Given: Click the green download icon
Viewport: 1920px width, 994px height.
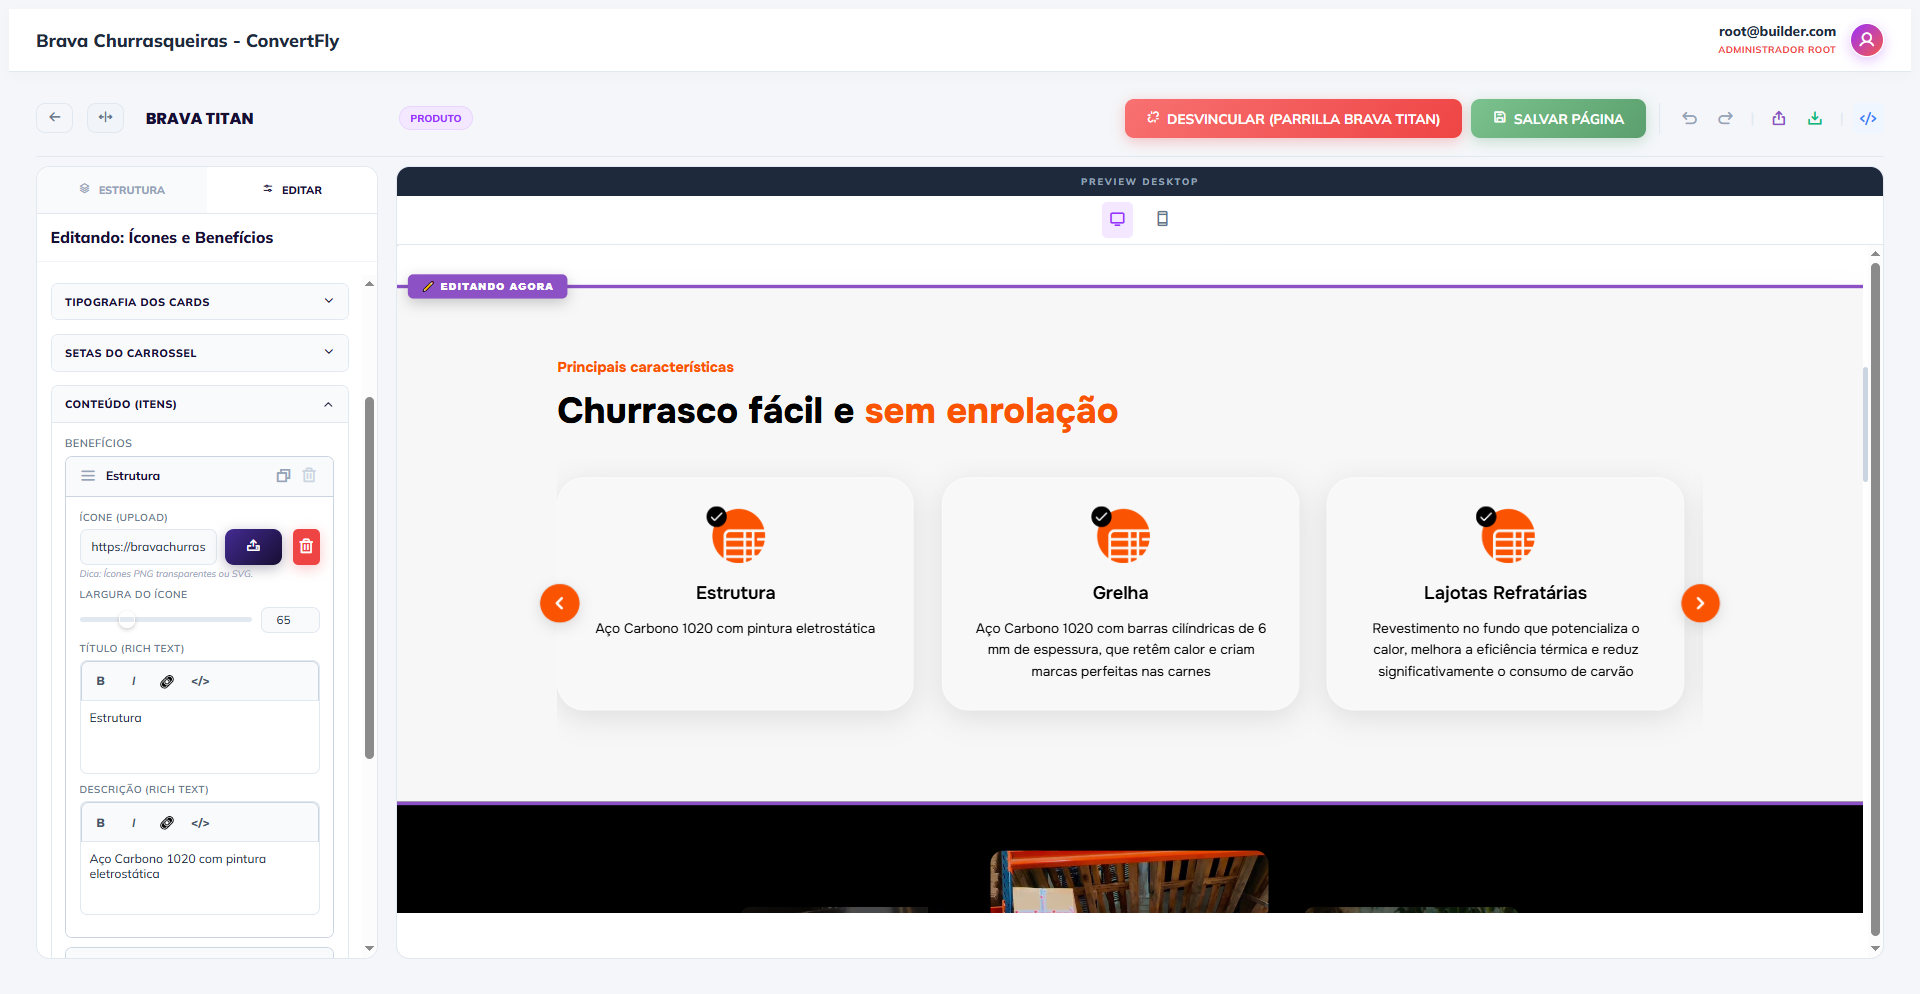Looking at the screenshot, I should click(1817, 118).
